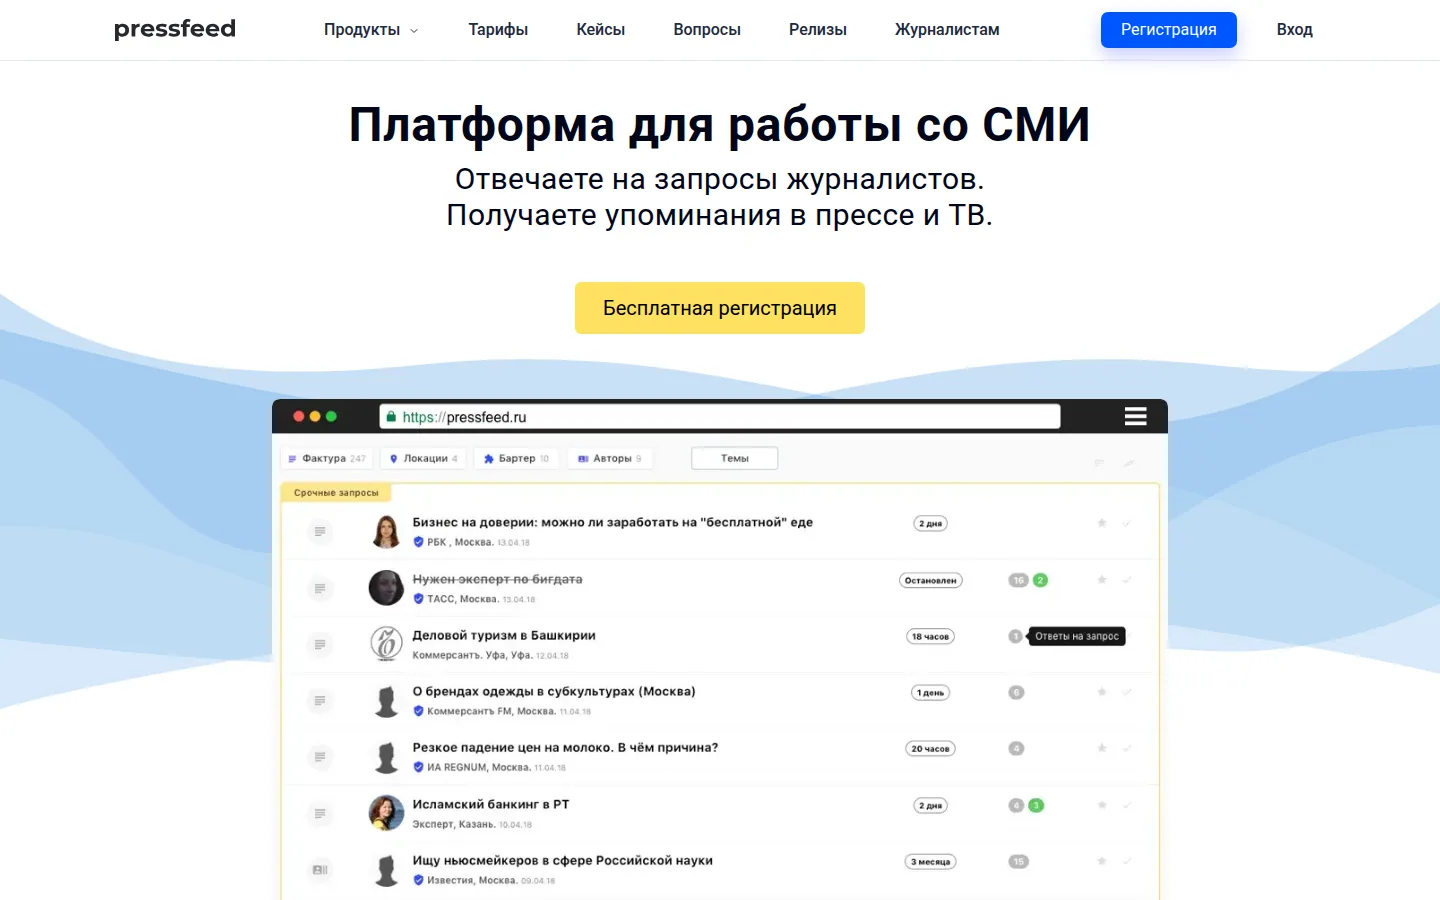
Task: Open 'Резкое падение цен на молоко' request
Action: coord(565,747)
